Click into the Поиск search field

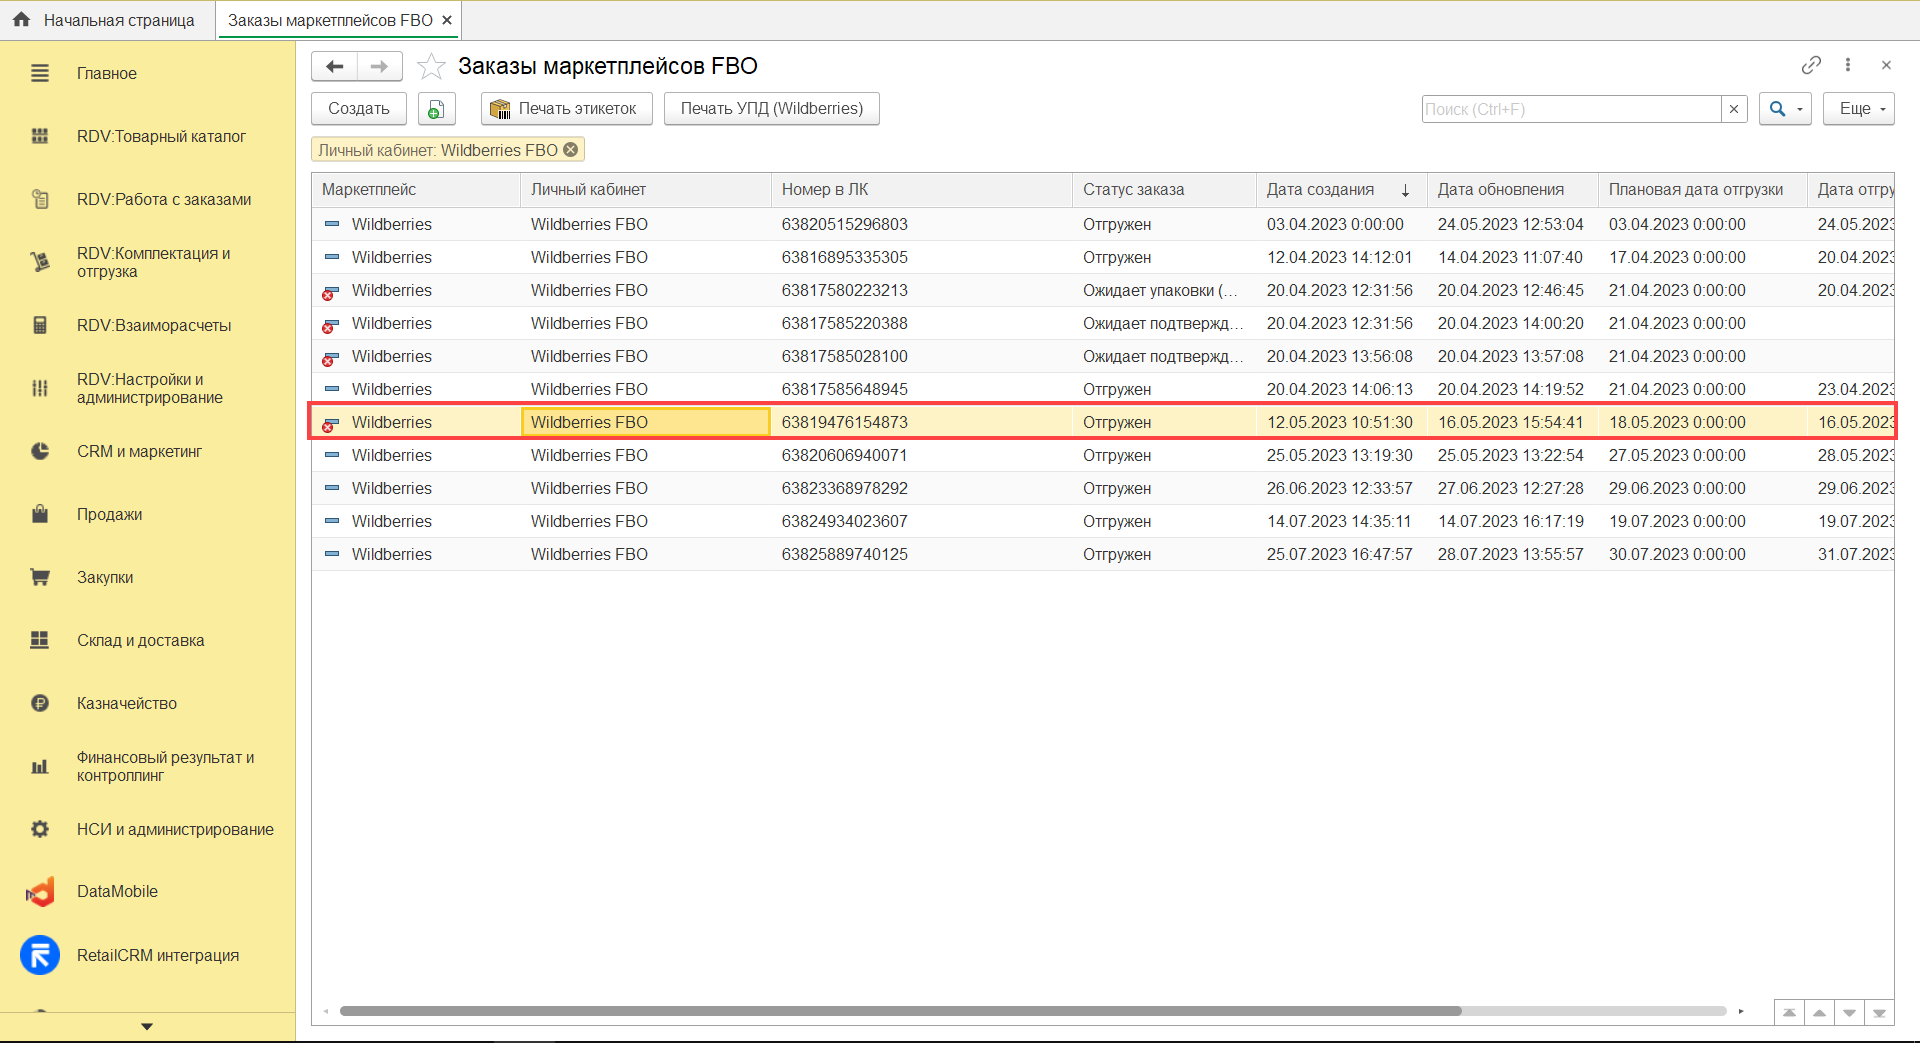[x=1570, y=109]
